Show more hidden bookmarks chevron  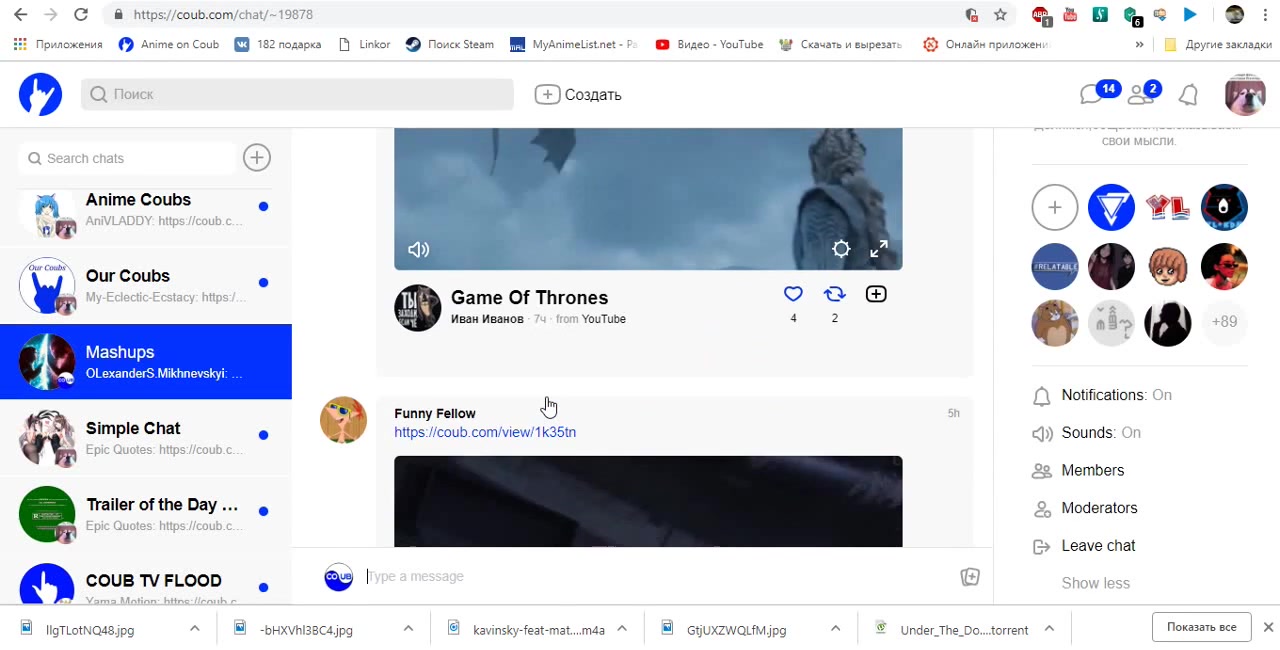point(1139,45)
